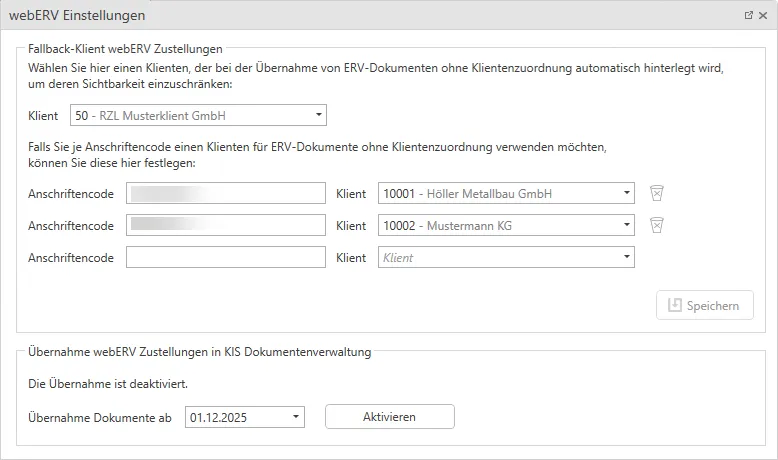Click the text 'Die Übernahme ist deaktiviert.'
The height and width of the screenshot is (460, 778).
point(108,384)
